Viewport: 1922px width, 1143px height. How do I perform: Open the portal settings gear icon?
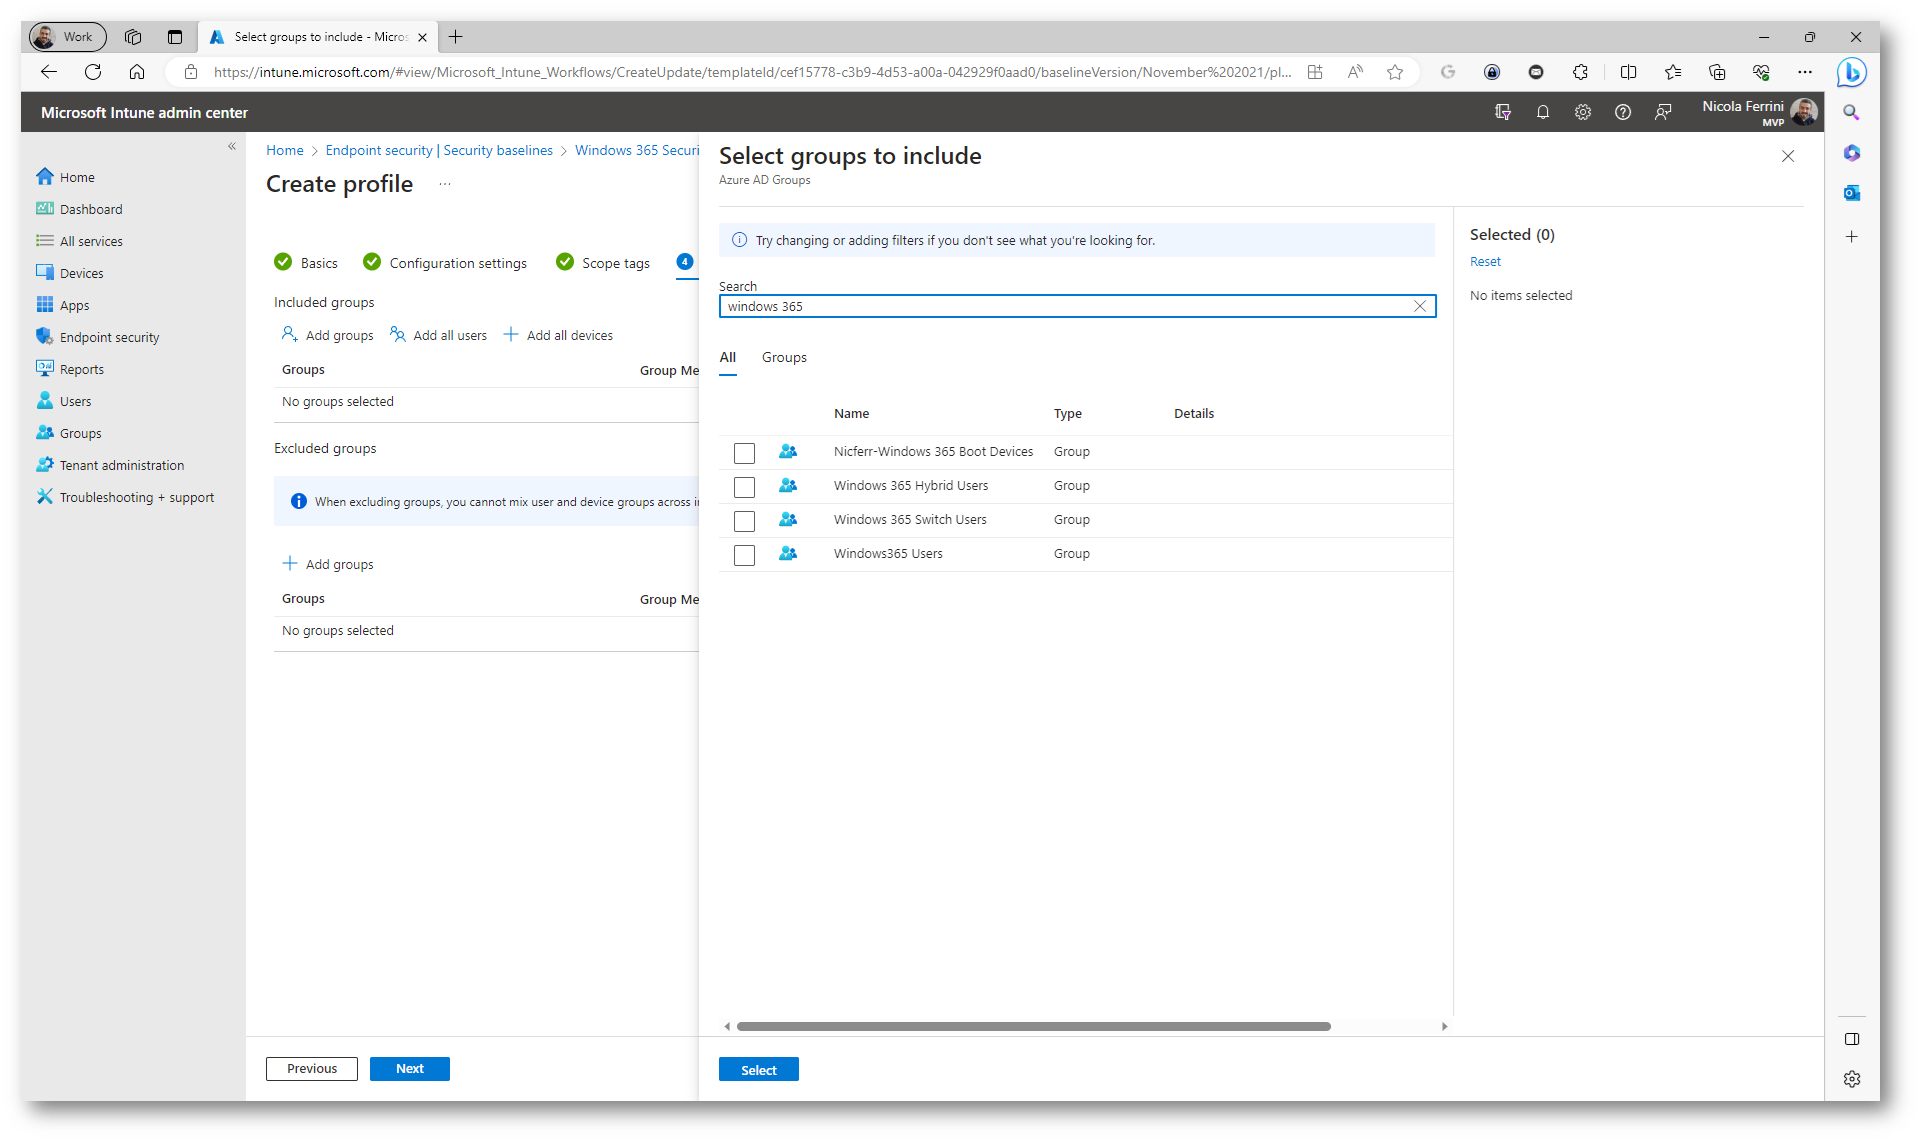coord(1583,112)
